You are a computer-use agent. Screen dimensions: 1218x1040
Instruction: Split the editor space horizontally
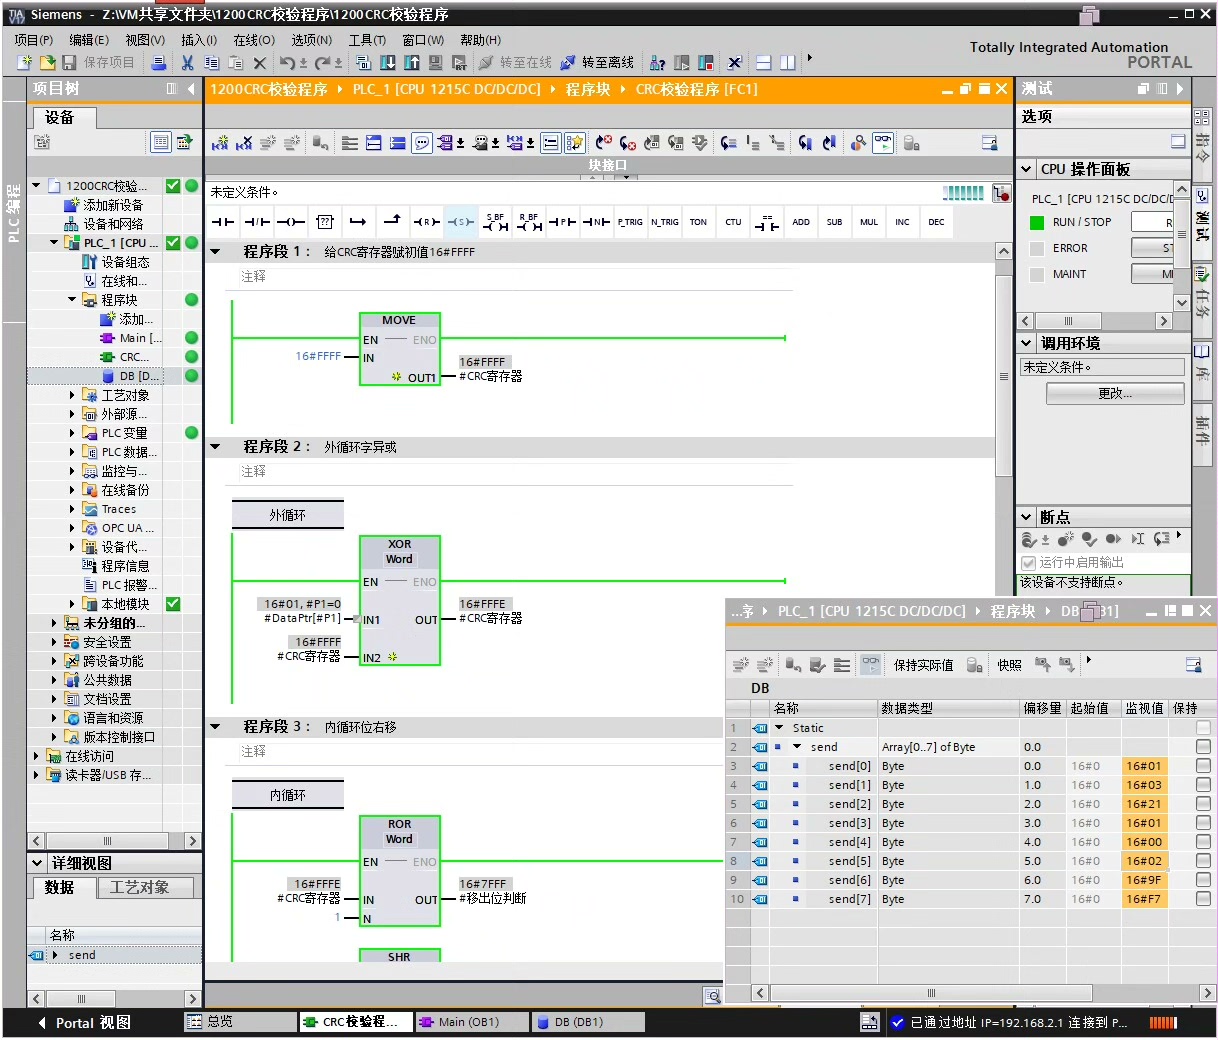(763, 62)
